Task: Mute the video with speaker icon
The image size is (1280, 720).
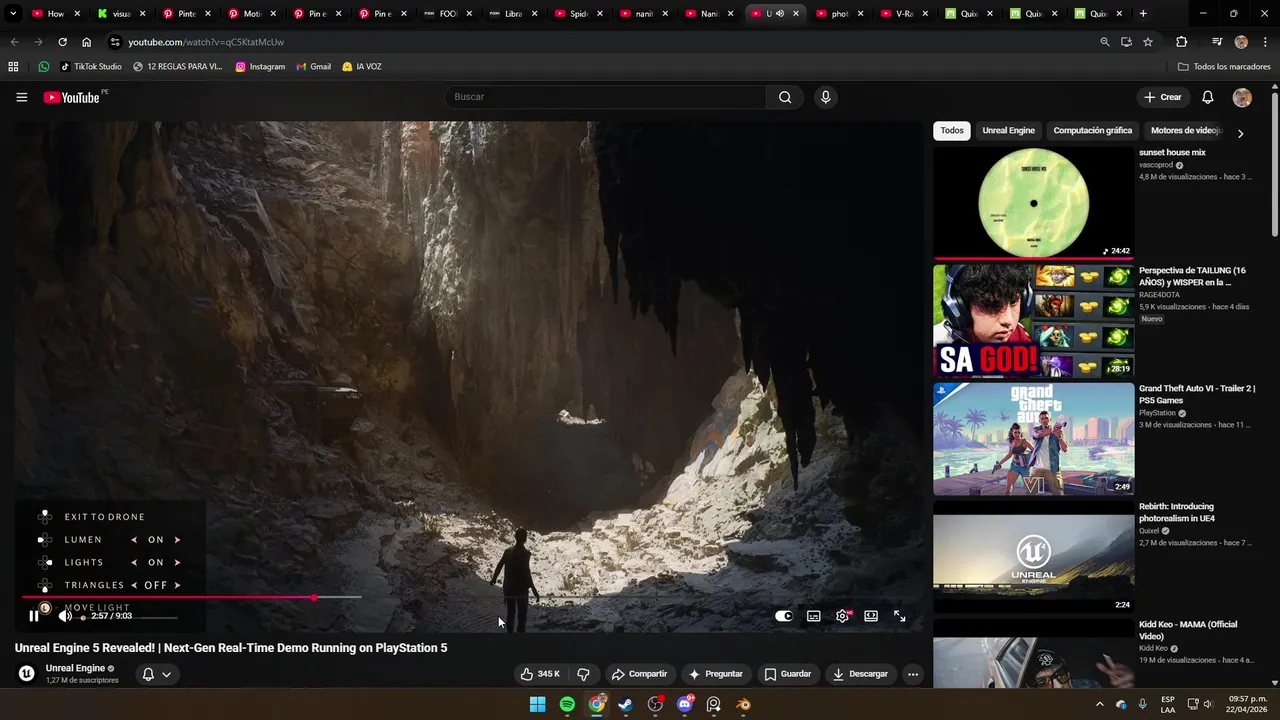Action: point(64,616)
